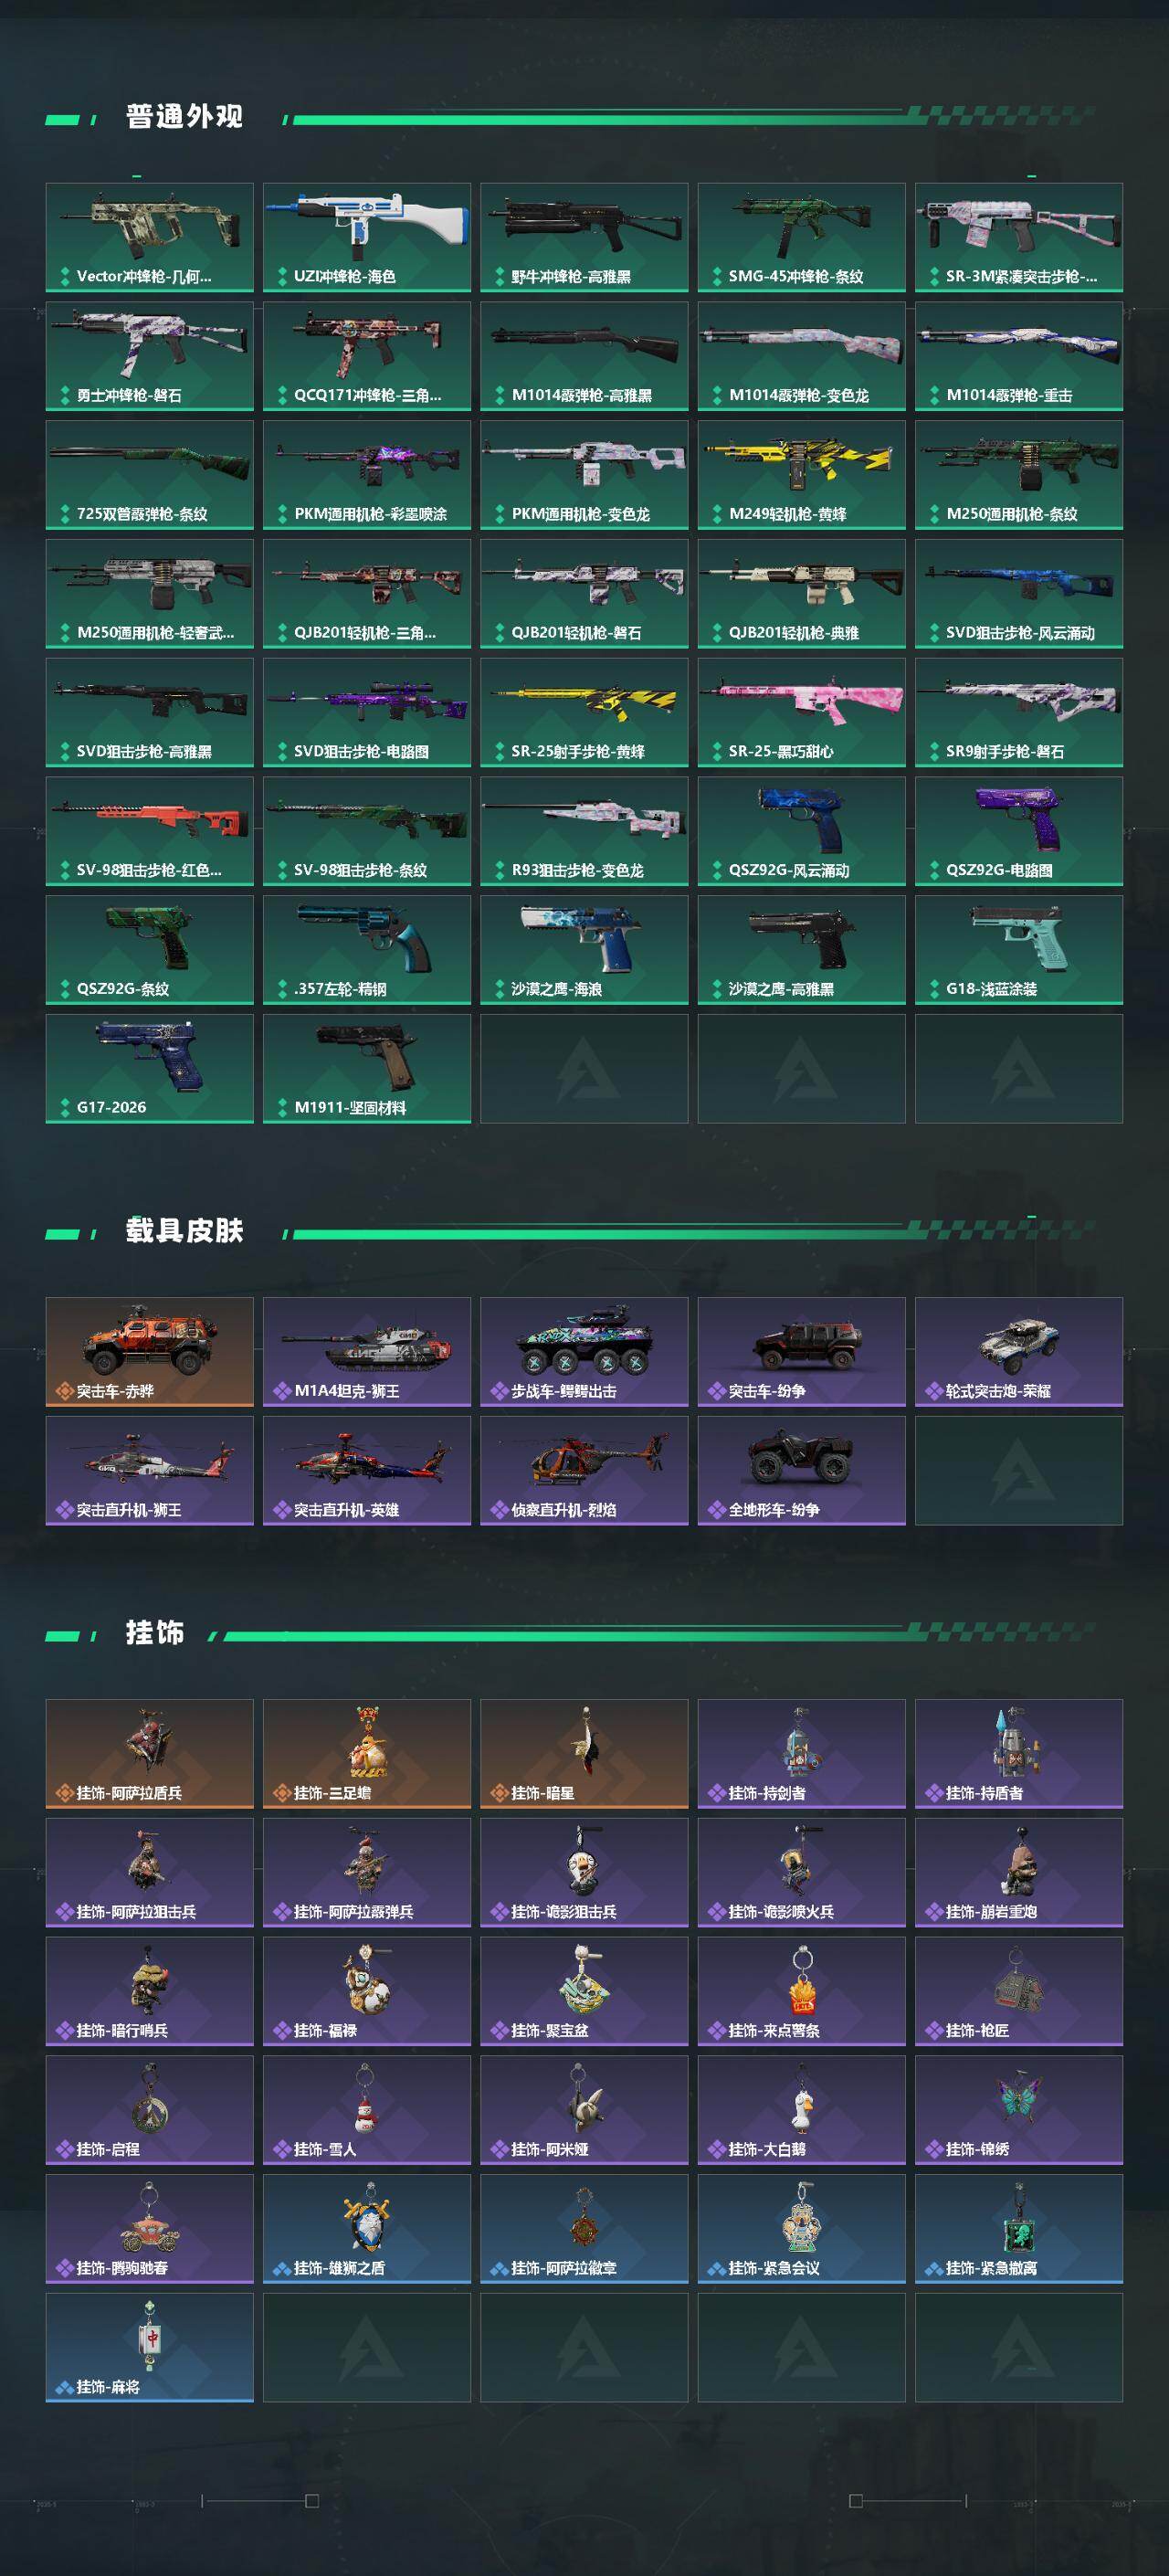Pick the 挂饰-来点薯条 fries charm
1169x2576 pixels.
coord(801,1991)
